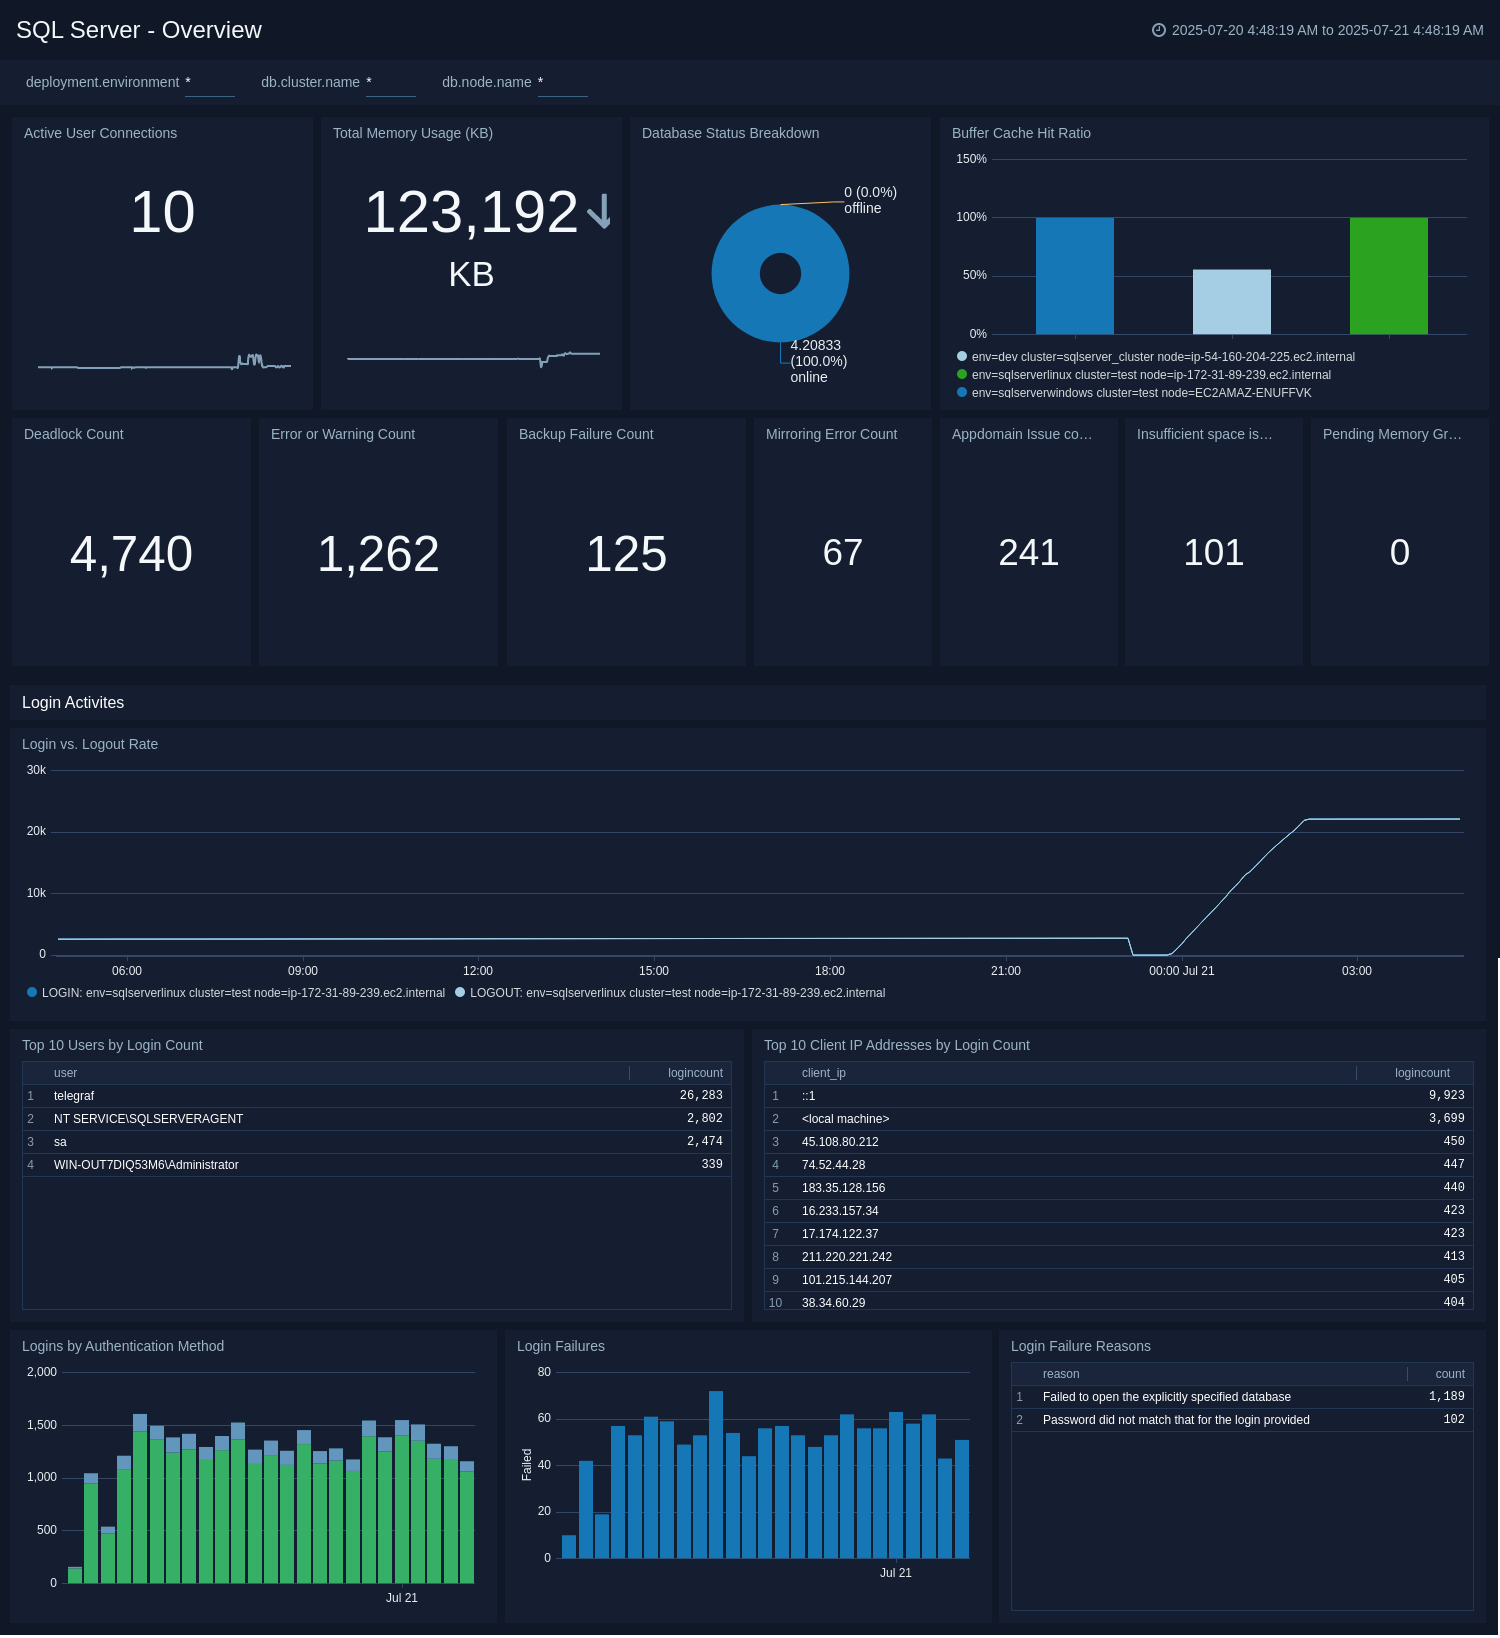Select the <local machine> client row
The width and height of the screenshot is (1500, 1638).
(x=1119, y=1119)
